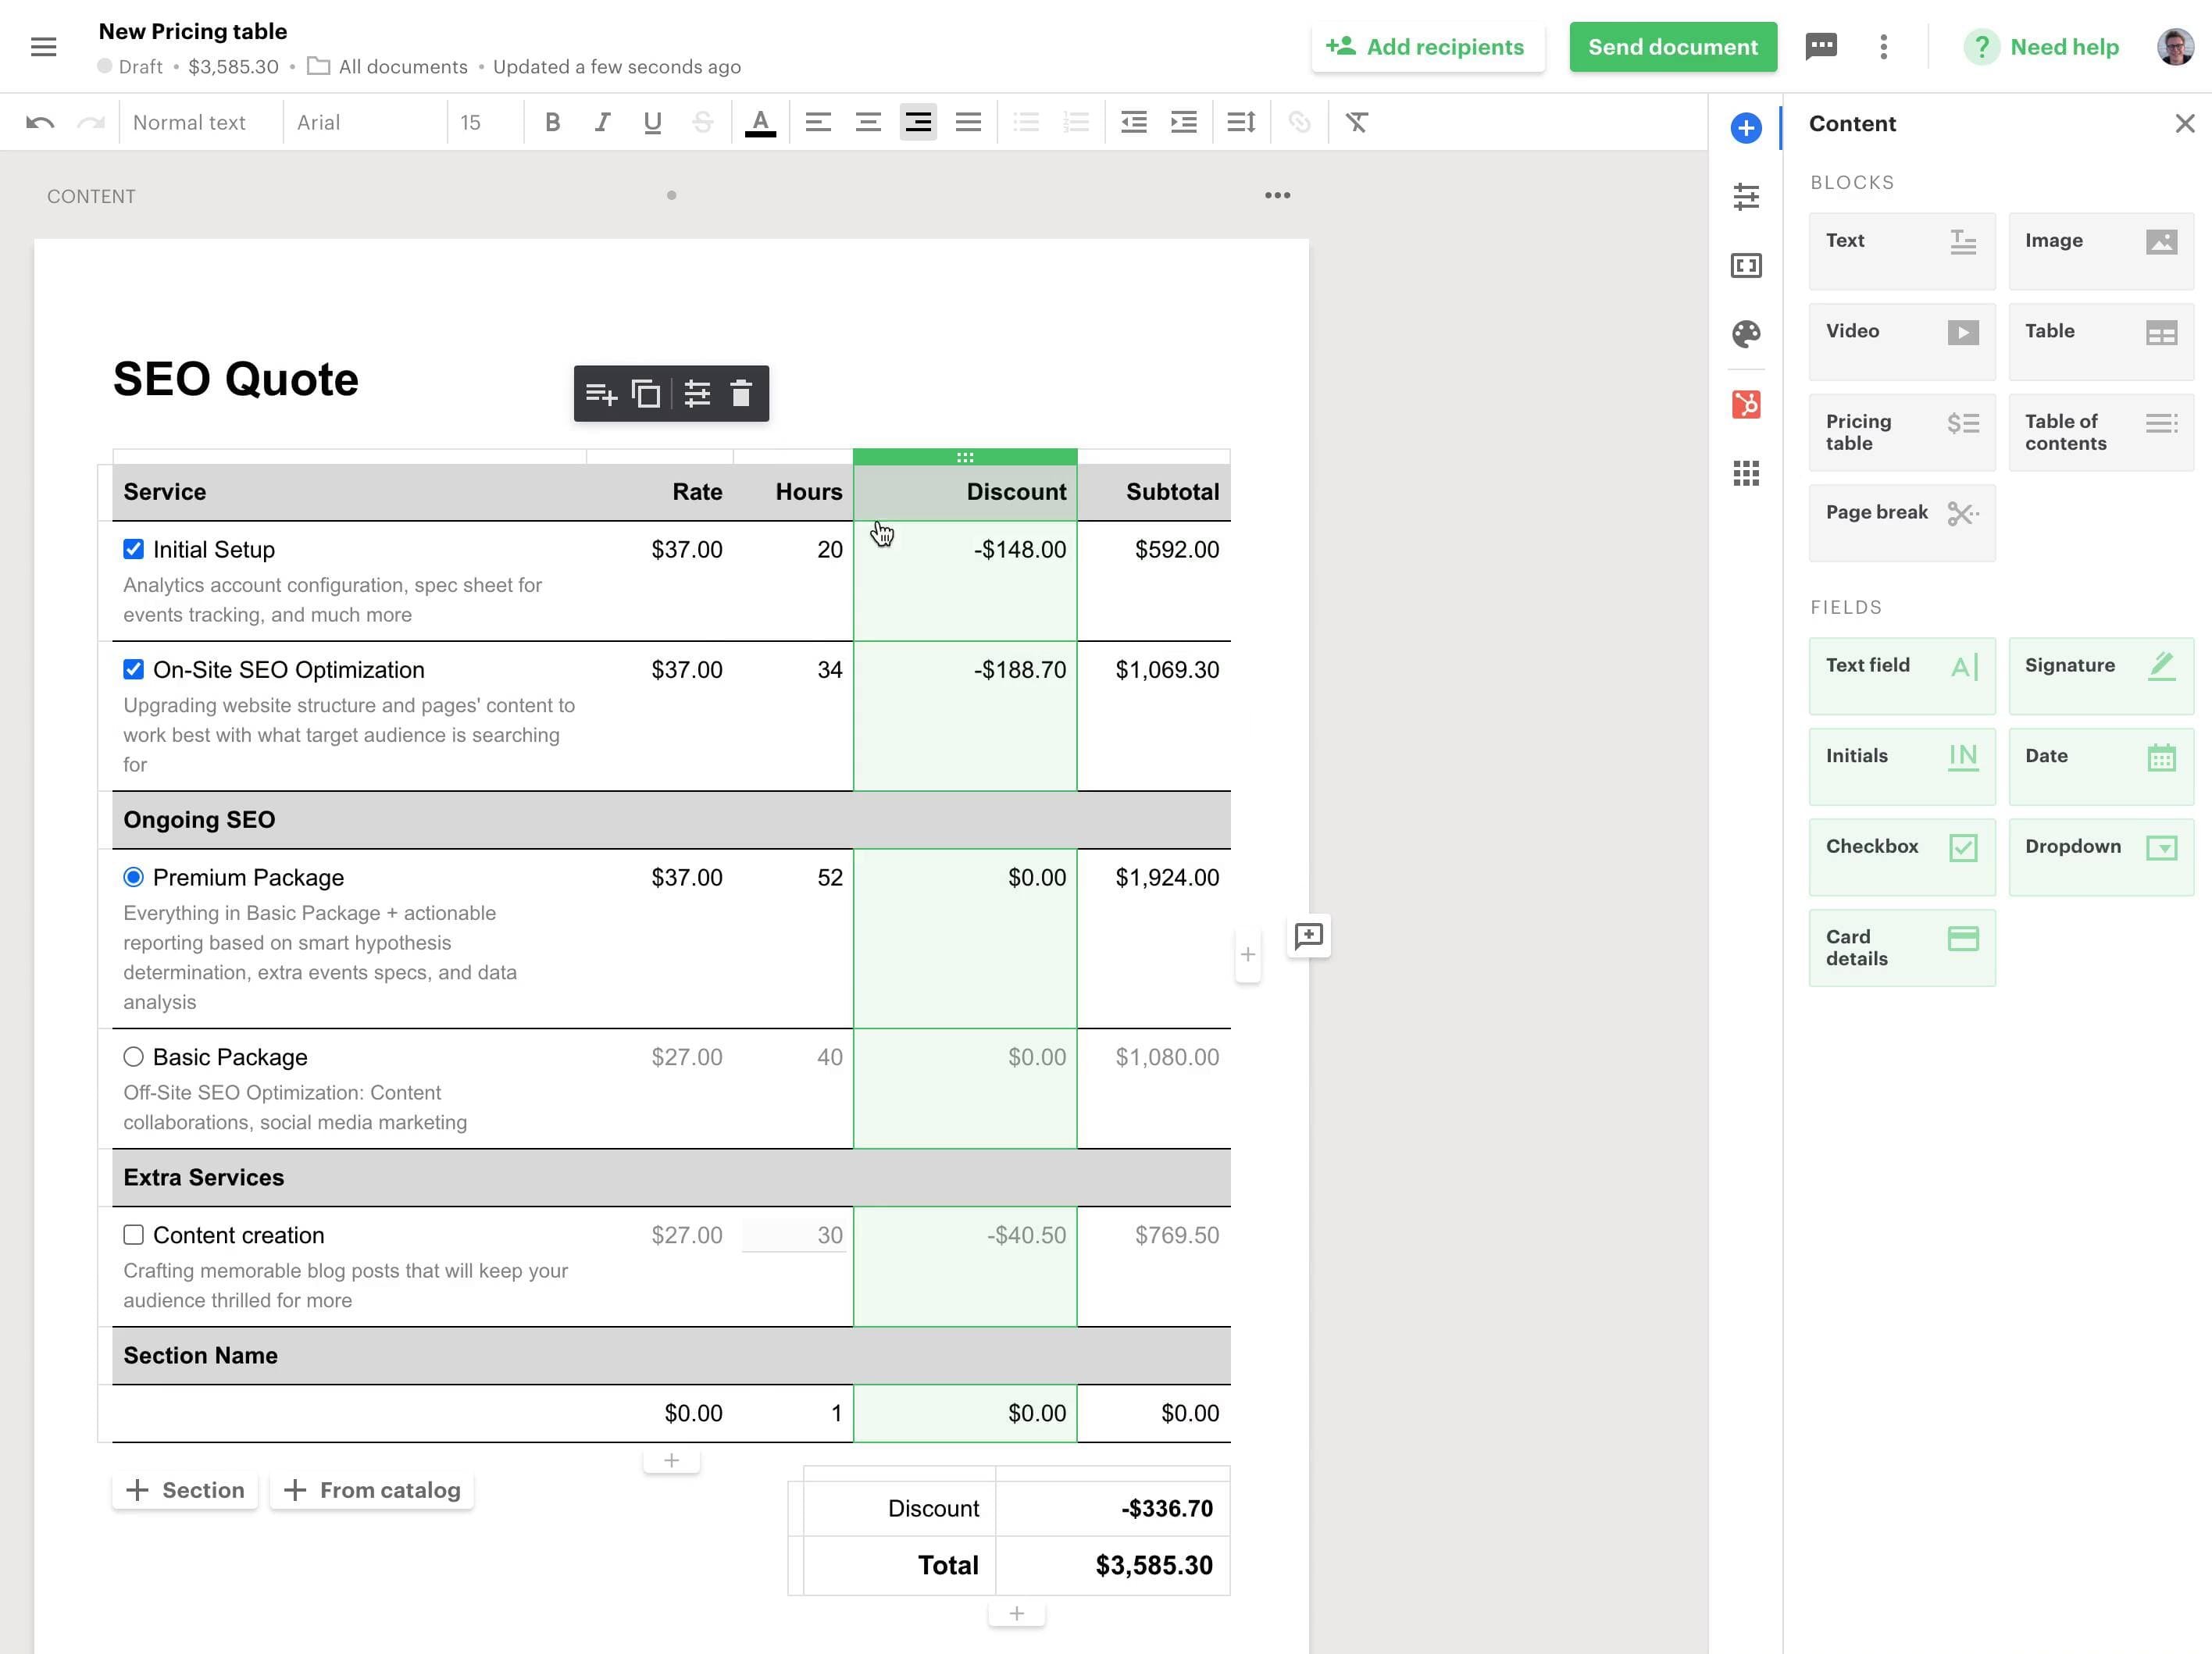Decrease the indent
Image resolution: width=2212 pixels, height=1654 pixels.
click(x=1134, y=122)
